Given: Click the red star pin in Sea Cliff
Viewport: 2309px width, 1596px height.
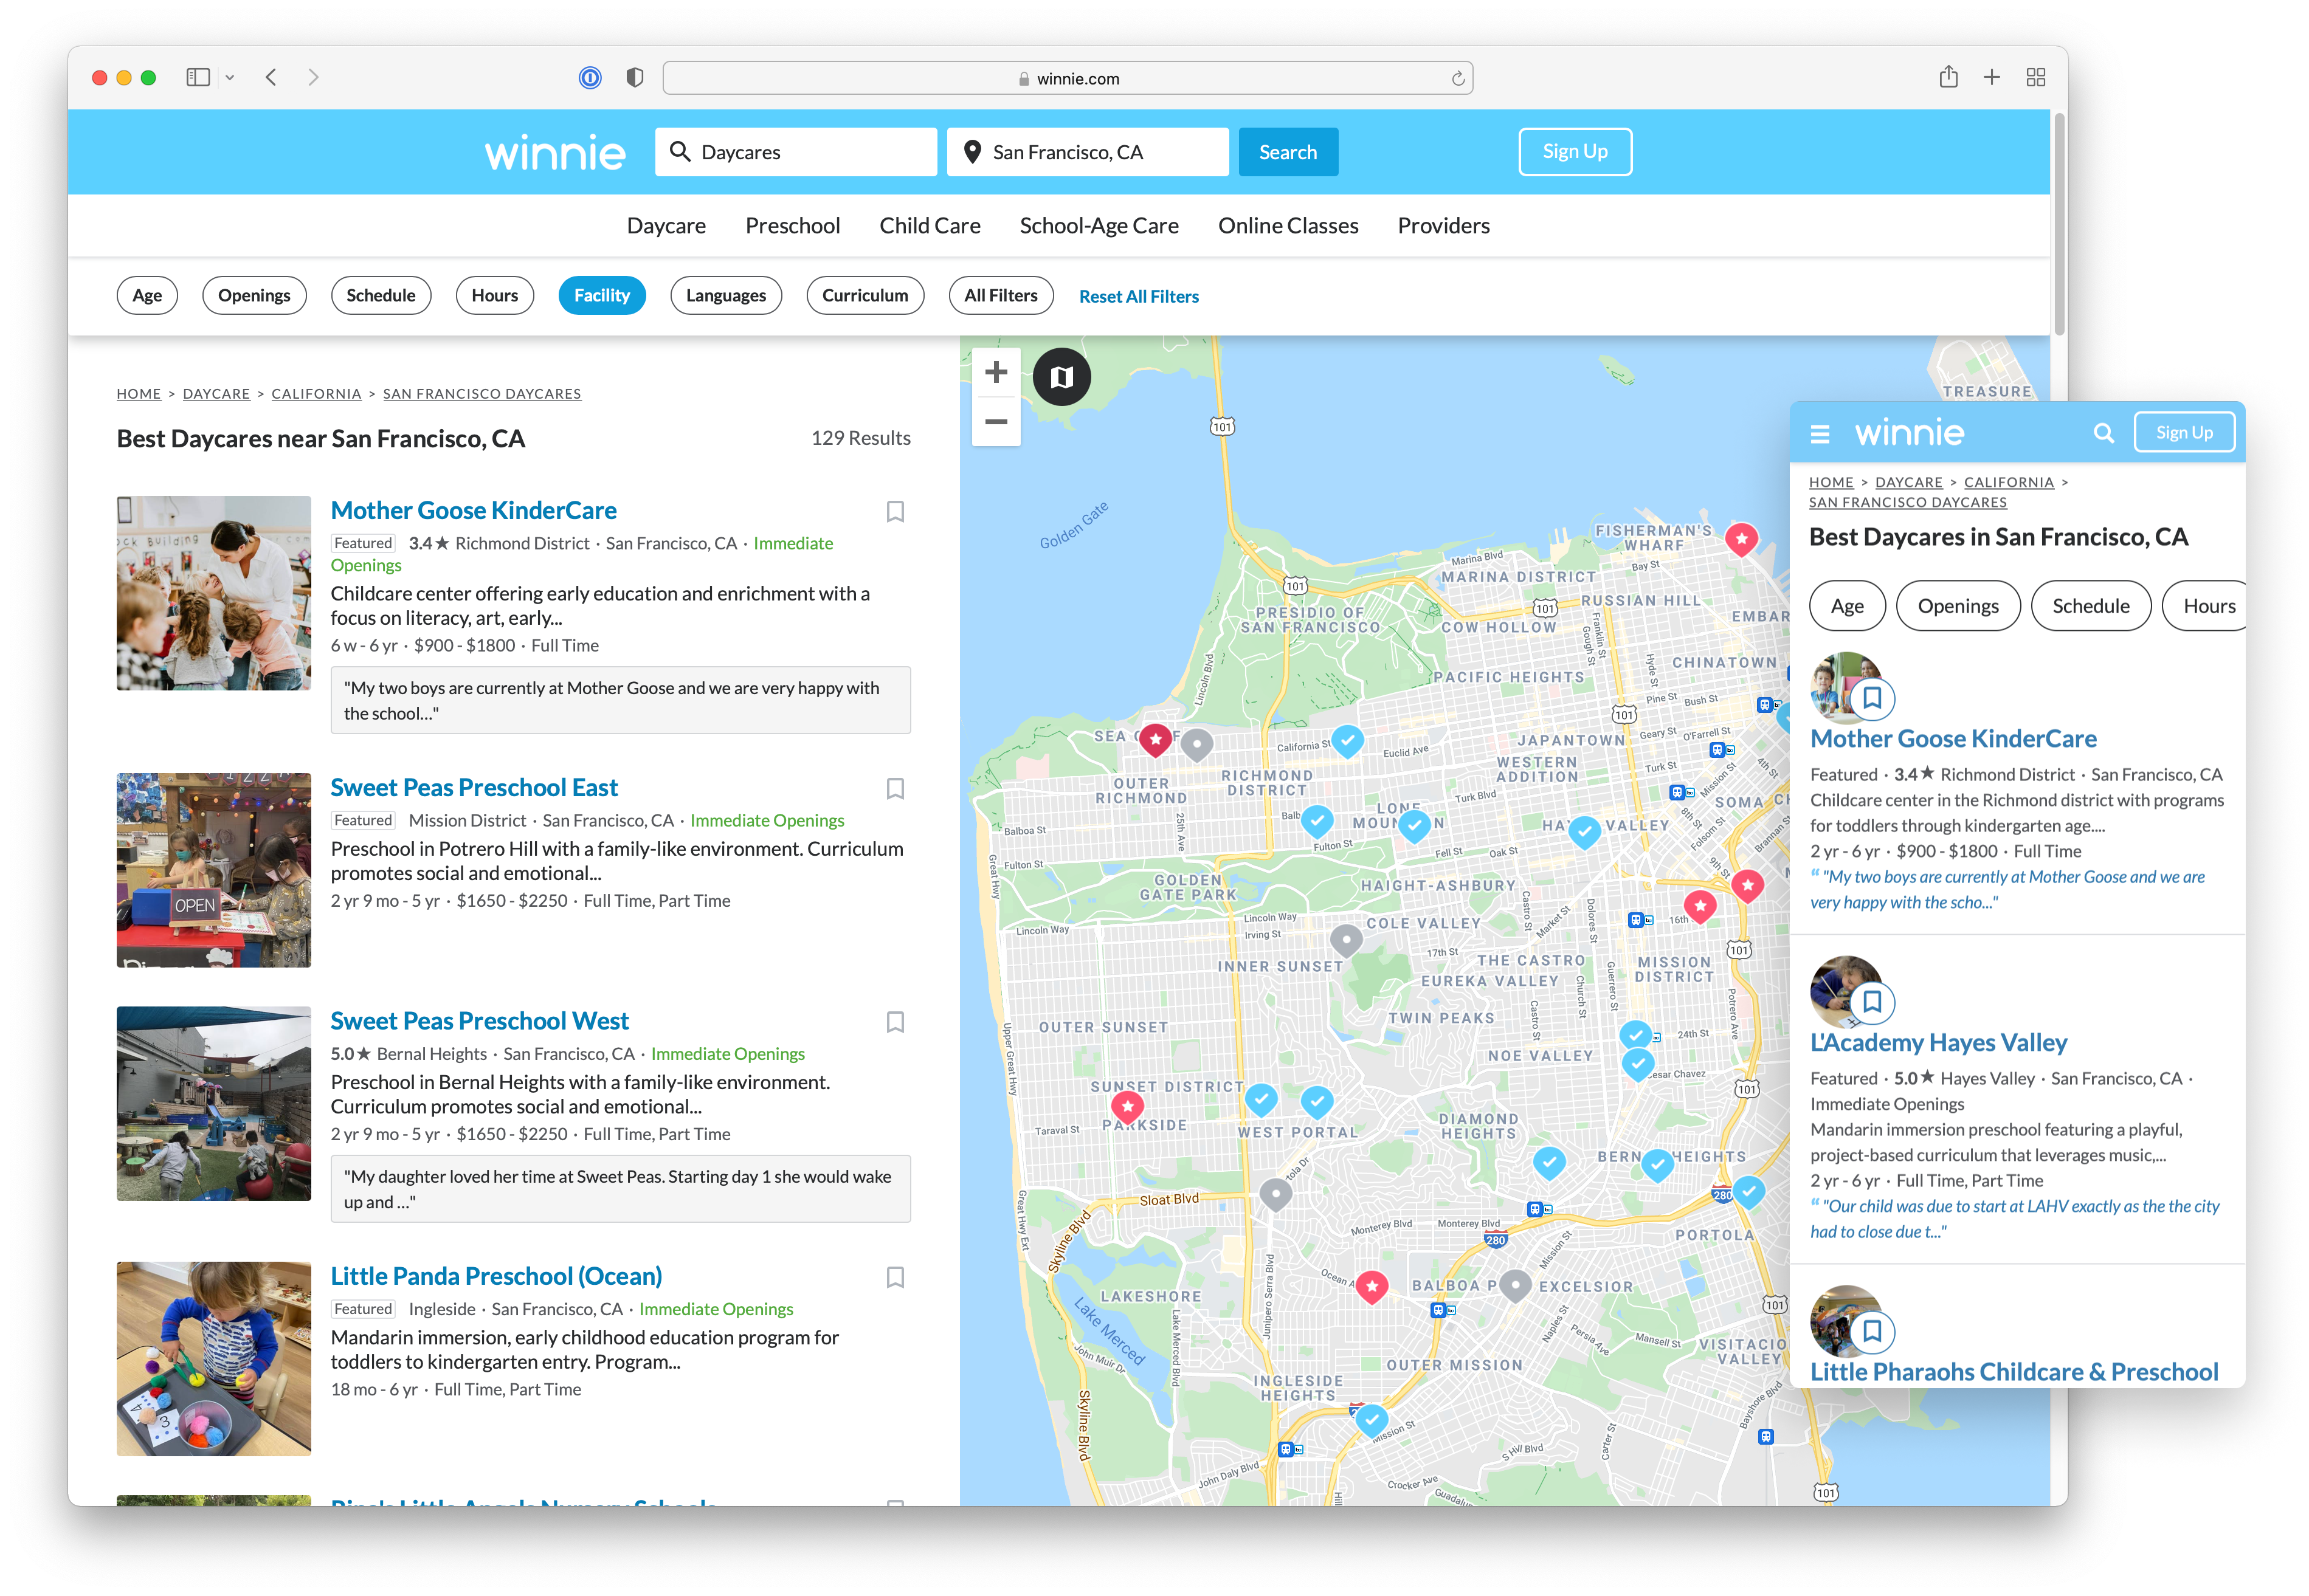Looking at the screenshot, I should coord(1155,741).
